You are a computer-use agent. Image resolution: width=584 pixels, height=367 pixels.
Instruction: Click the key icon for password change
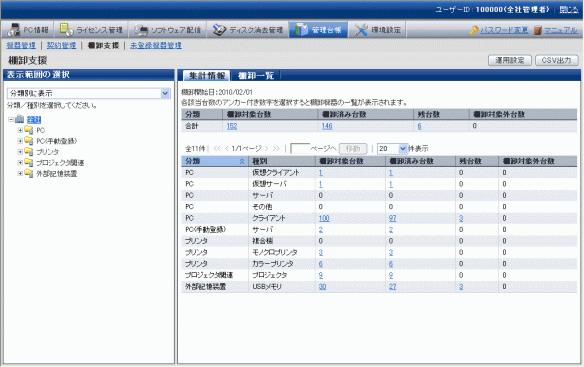click(x=474, y=30)
